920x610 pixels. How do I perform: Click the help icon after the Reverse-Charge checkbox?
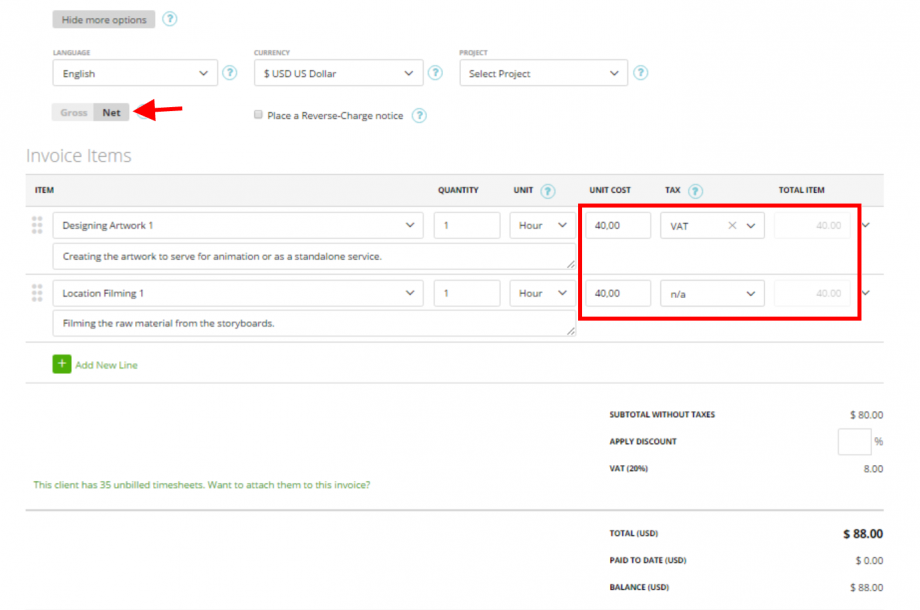pyautogui.click(x=419, y=115)
